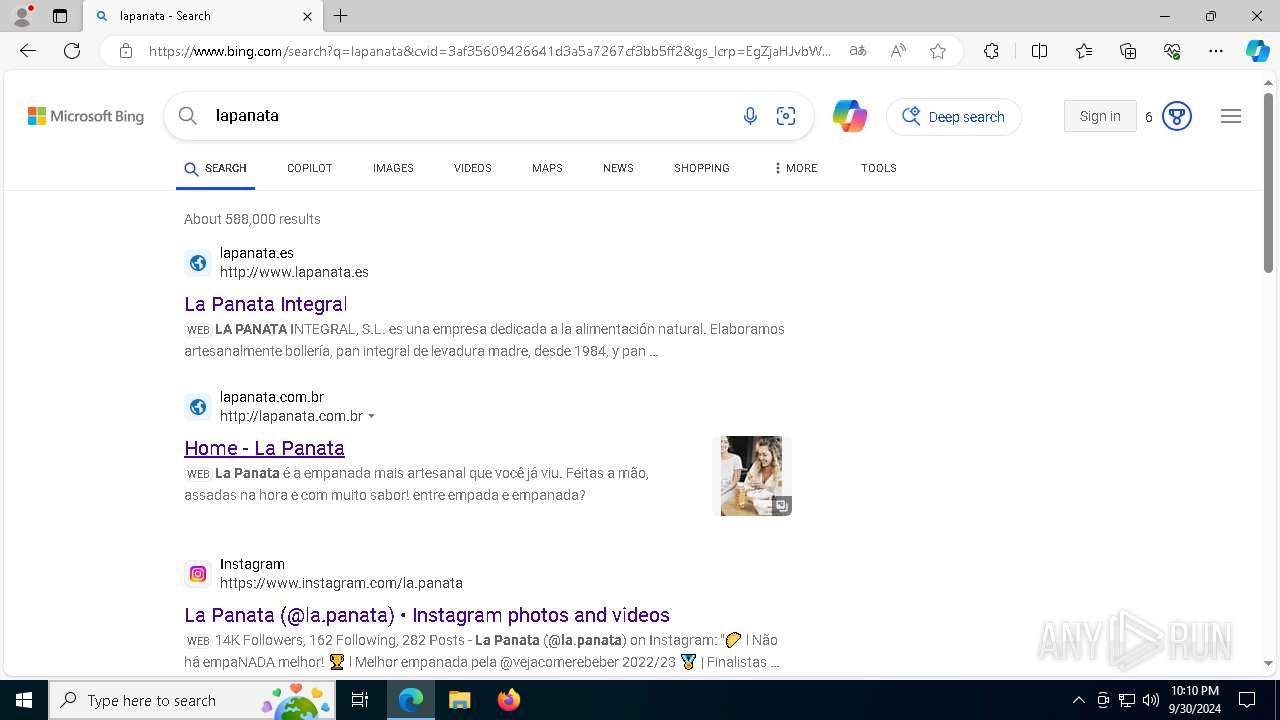The height and width of the screenshot is (720, 1280).
Task: Click the lapanata.com.br globe favicon
Action: pos(198,407)
